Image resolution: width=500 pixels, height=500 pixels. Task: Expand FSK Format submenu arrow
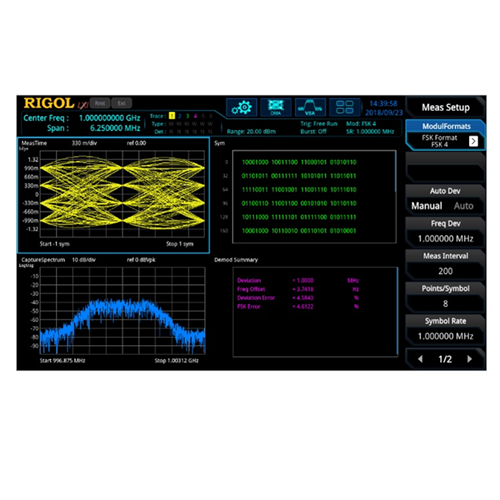tap(473, 141)
